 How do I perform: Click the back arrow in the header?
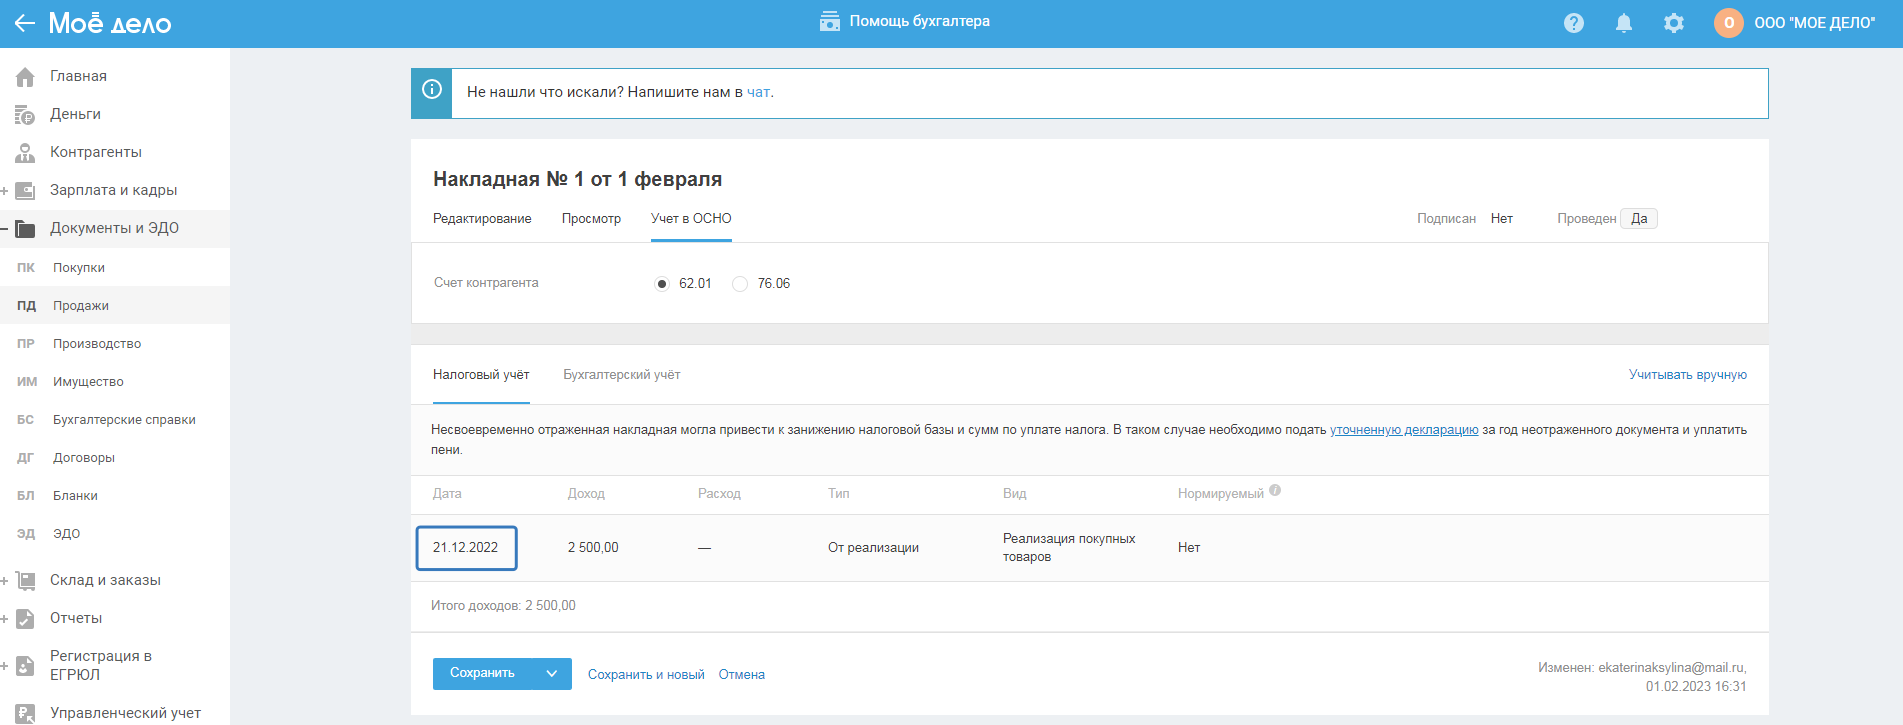(x=24, y=23)
